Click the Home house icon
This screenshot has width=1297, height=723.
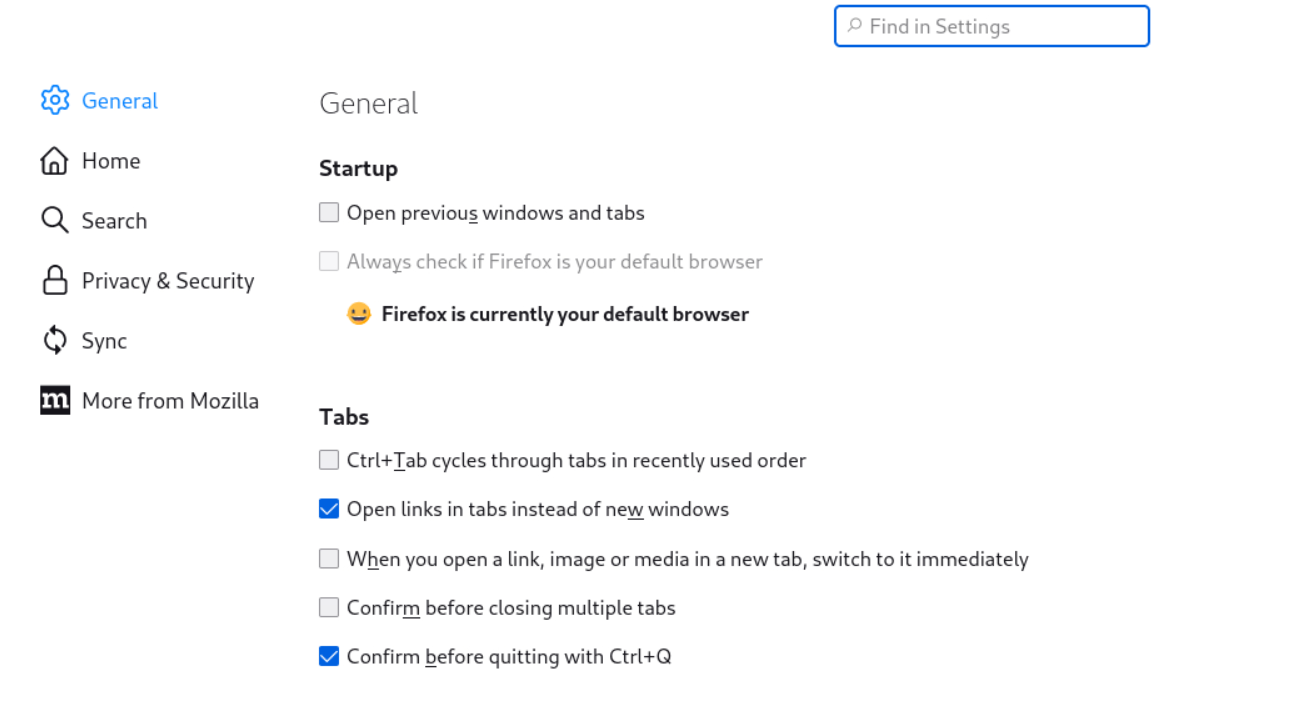point(54,161)
